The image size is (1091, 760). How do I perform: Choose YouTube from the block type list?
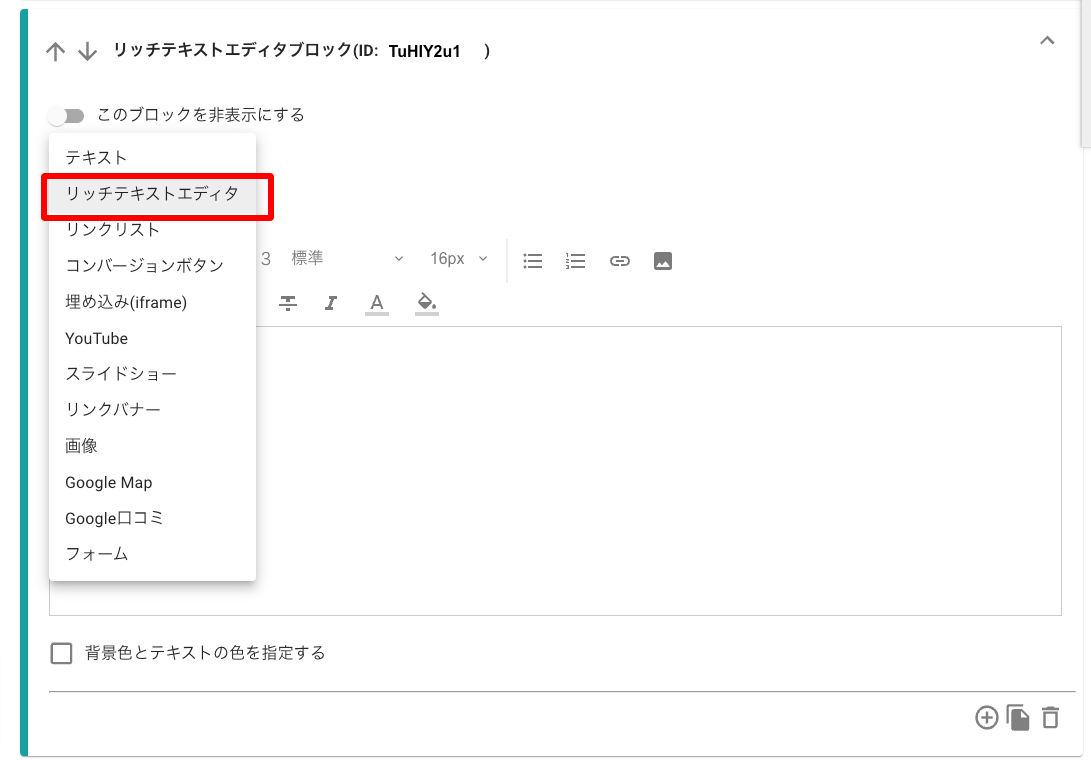97,338
